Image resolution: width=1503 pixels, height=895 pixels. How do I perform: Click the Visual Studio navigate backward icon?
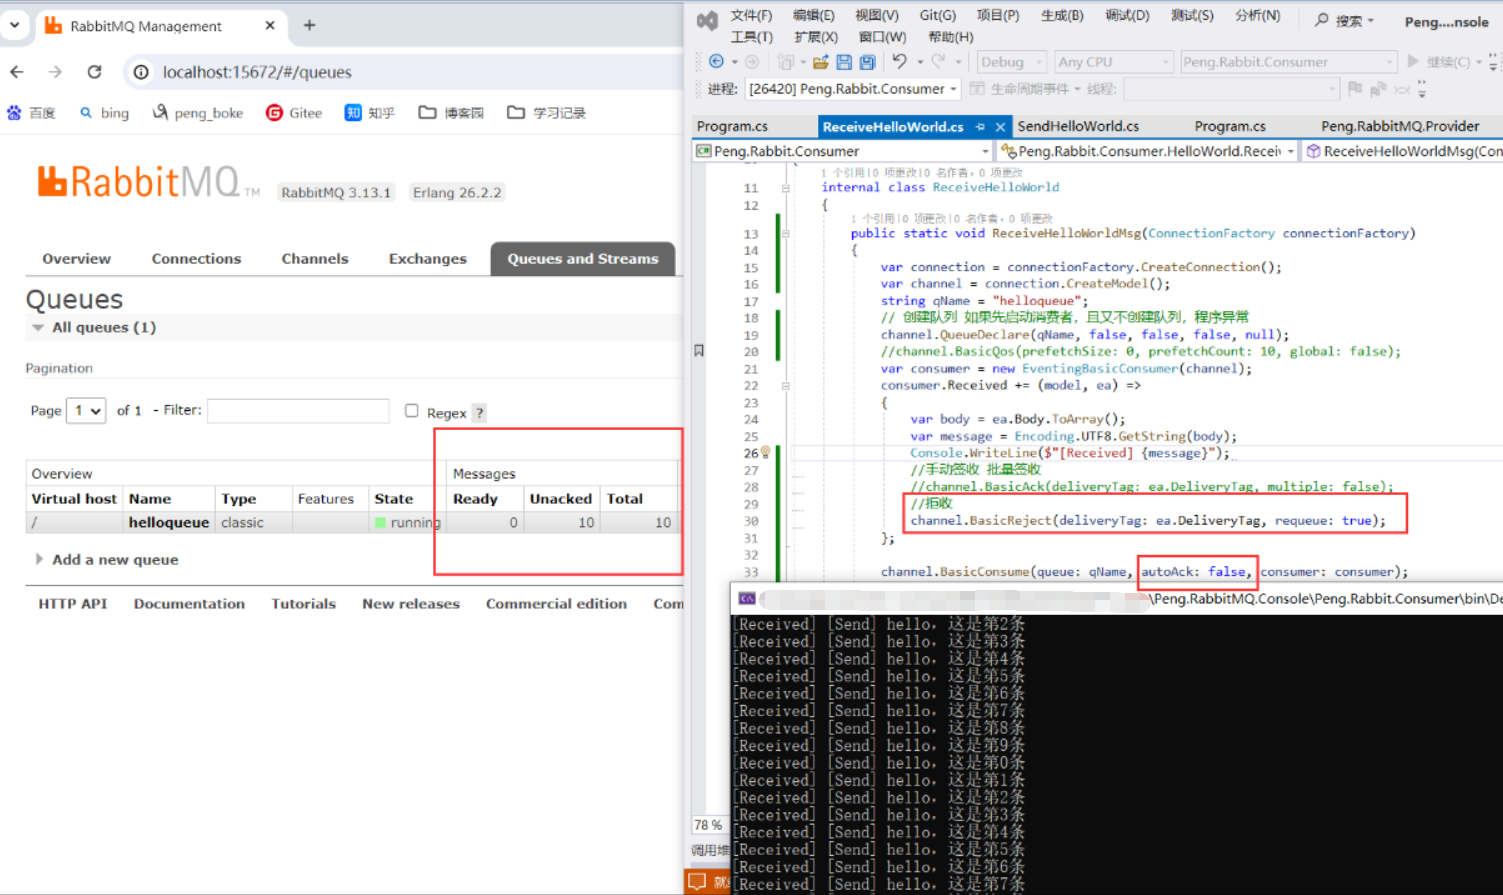tap(717, 62)
